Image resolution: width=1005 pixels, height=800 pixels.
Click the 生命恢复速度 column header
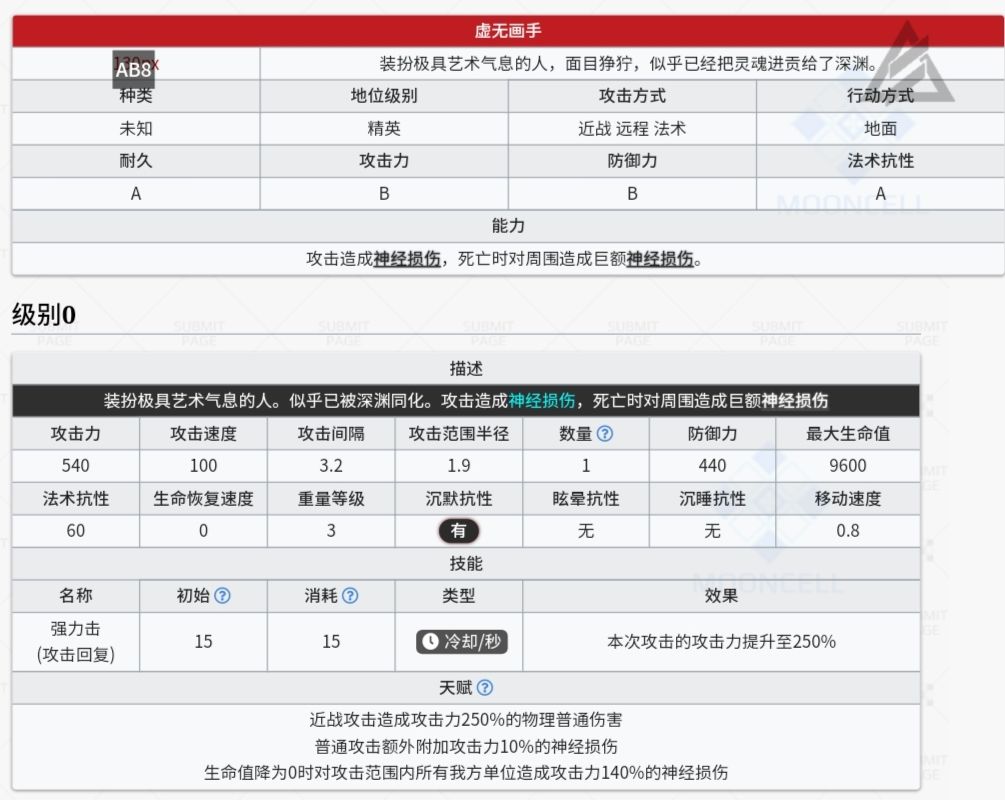(203, 499)
